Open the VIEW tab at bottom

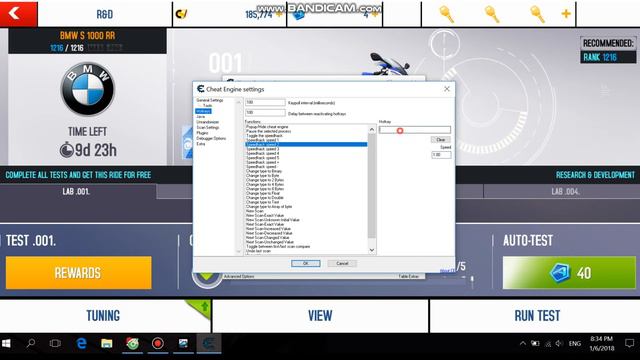[320, 316]
